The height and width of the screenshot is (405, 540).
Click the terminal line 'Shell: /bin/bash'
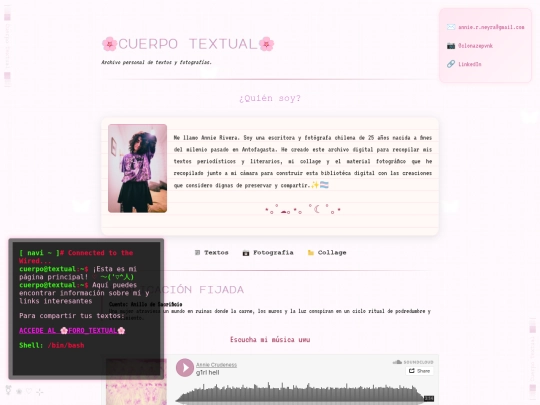[x=52, y=345]
